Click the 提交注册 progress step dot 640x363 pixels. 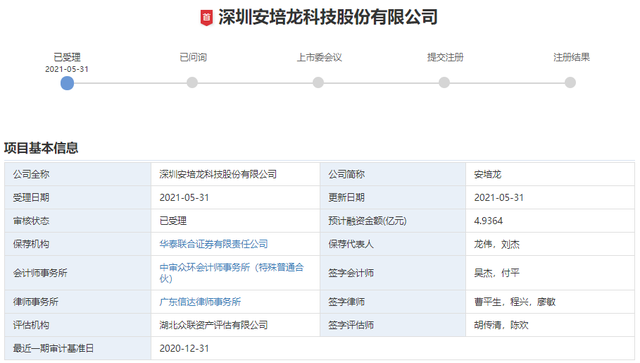coord(444,82)
